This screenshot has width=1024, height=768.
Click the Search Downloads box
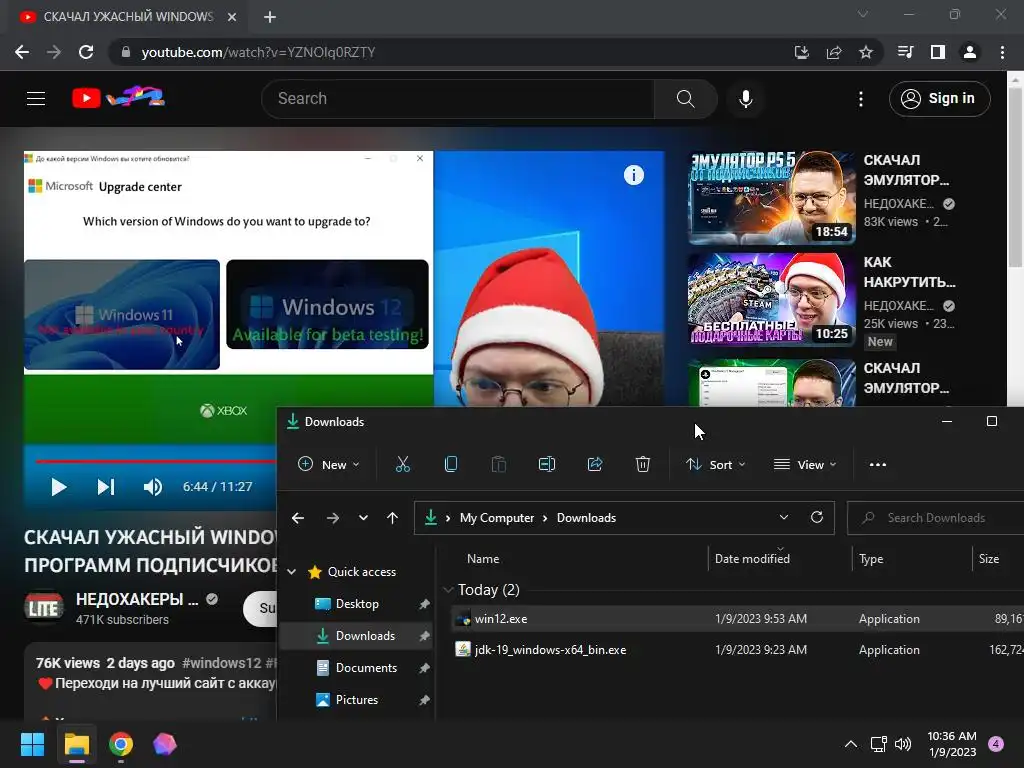(936, 518)
